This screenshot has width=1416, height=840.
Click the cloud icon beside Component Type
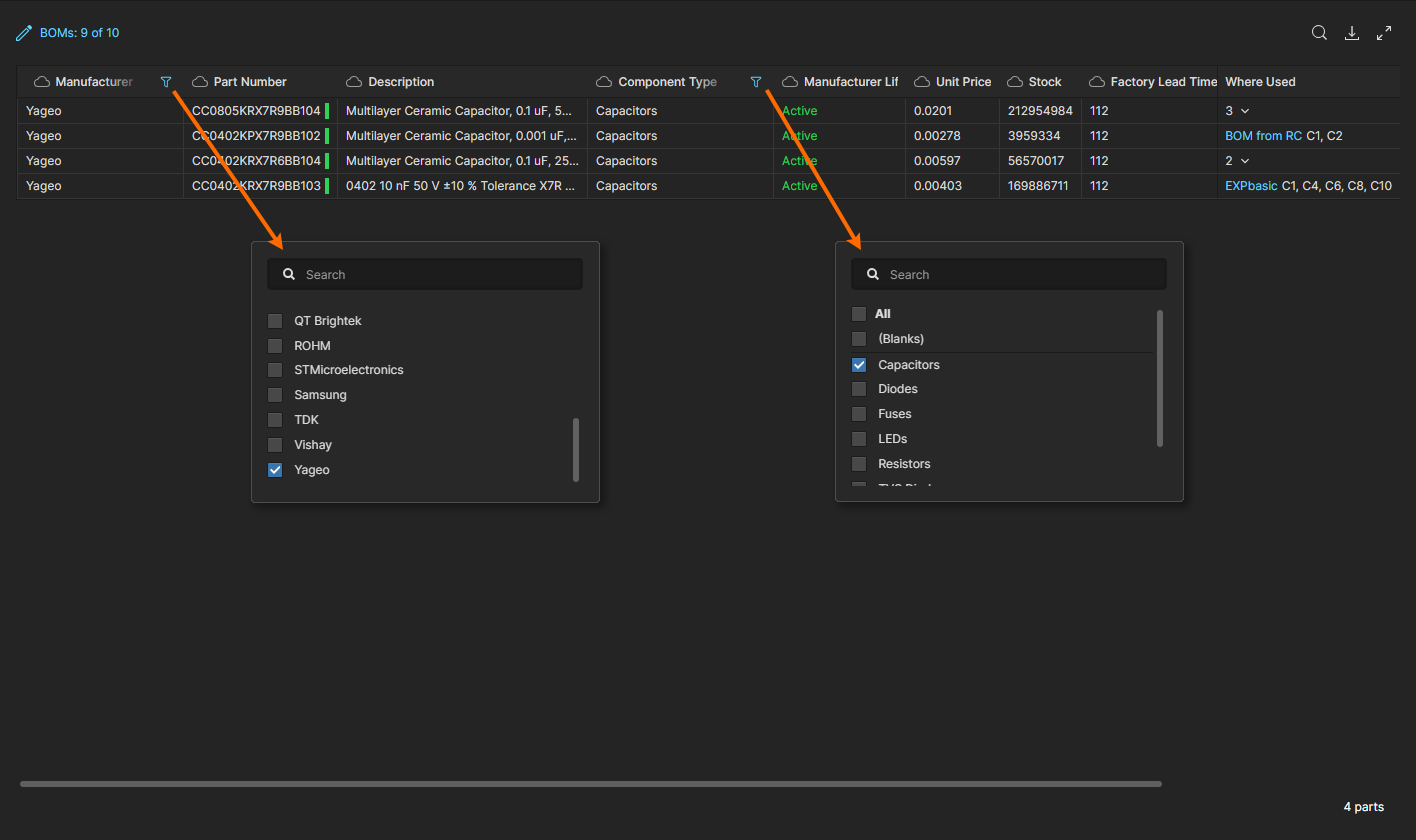click(604, 82)
